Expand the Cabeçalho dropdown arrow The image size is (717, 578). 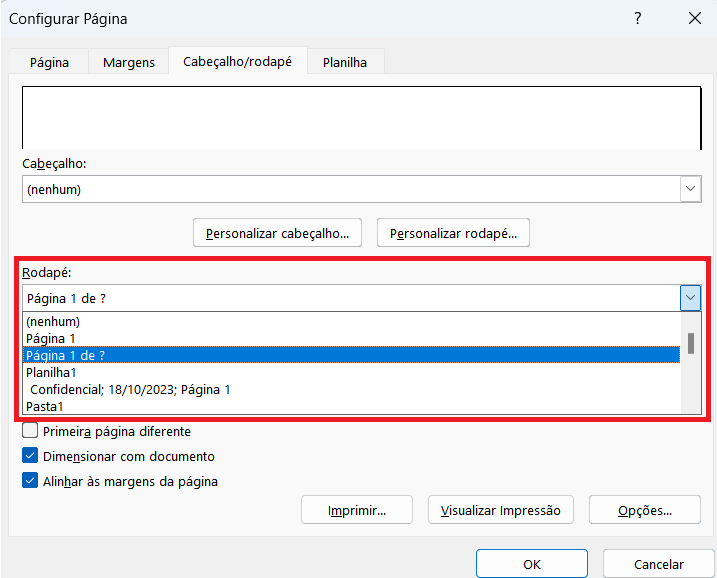coord(690,189)
